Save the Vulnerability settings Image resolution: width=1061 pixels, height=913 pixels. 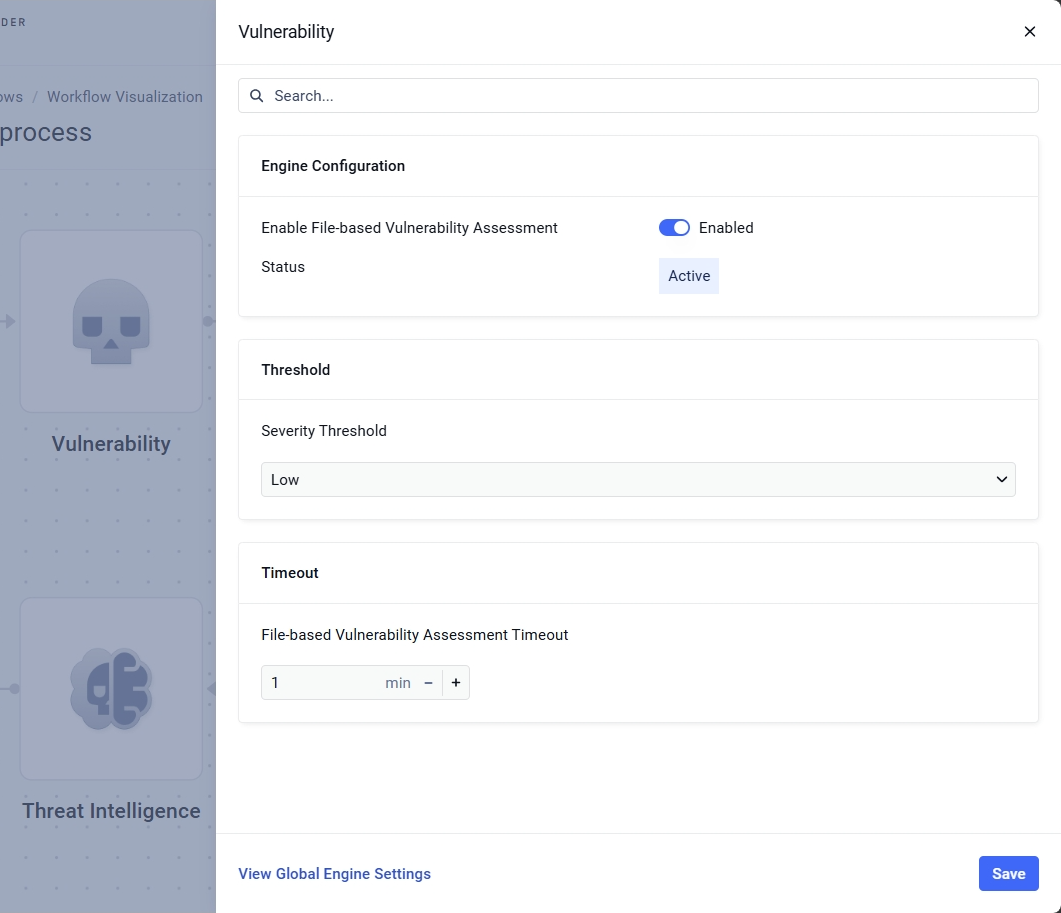[1008, 874]
